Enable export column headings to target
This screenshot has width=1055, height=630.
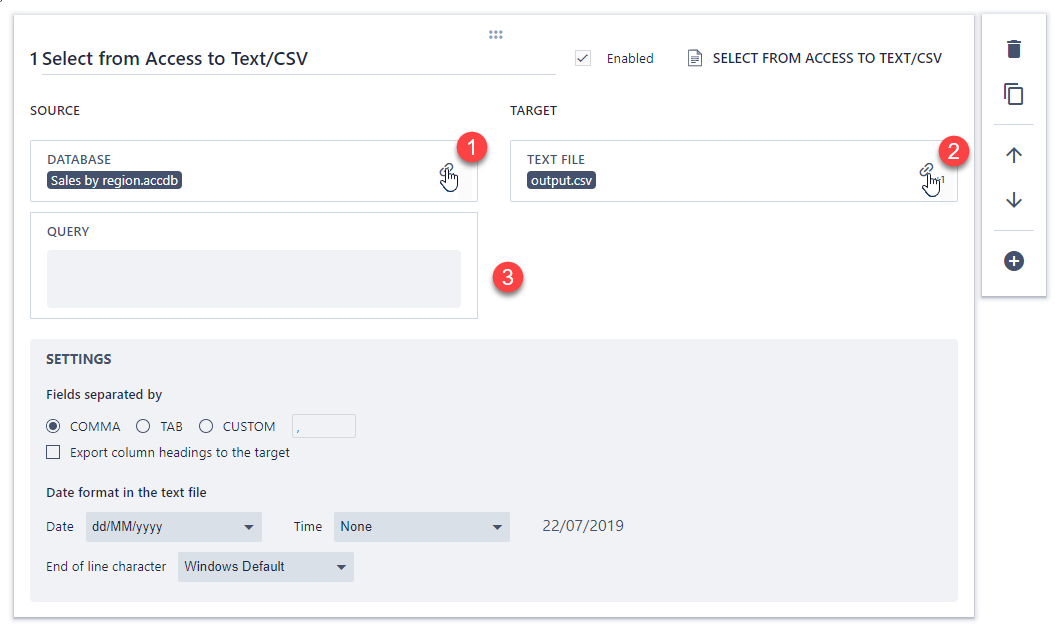click(x=54, y=453)
